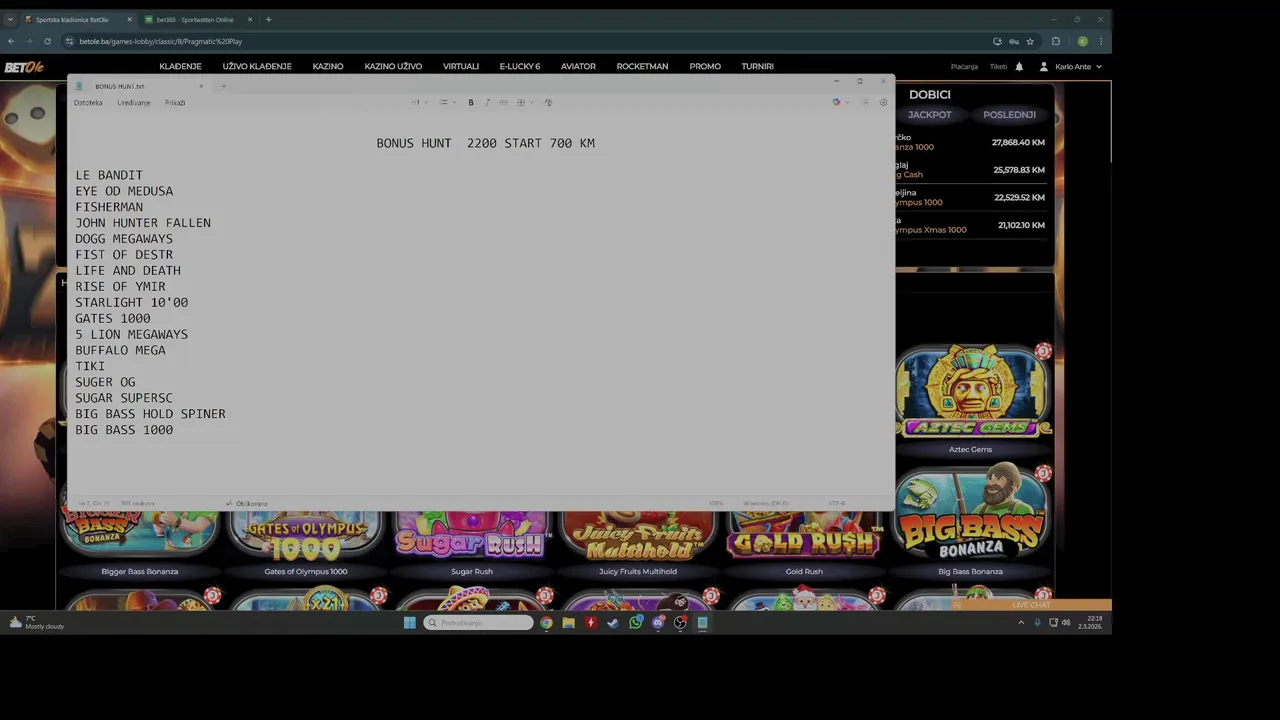
Task: Open BetOle notifications bell
Action: [1019, 67]
